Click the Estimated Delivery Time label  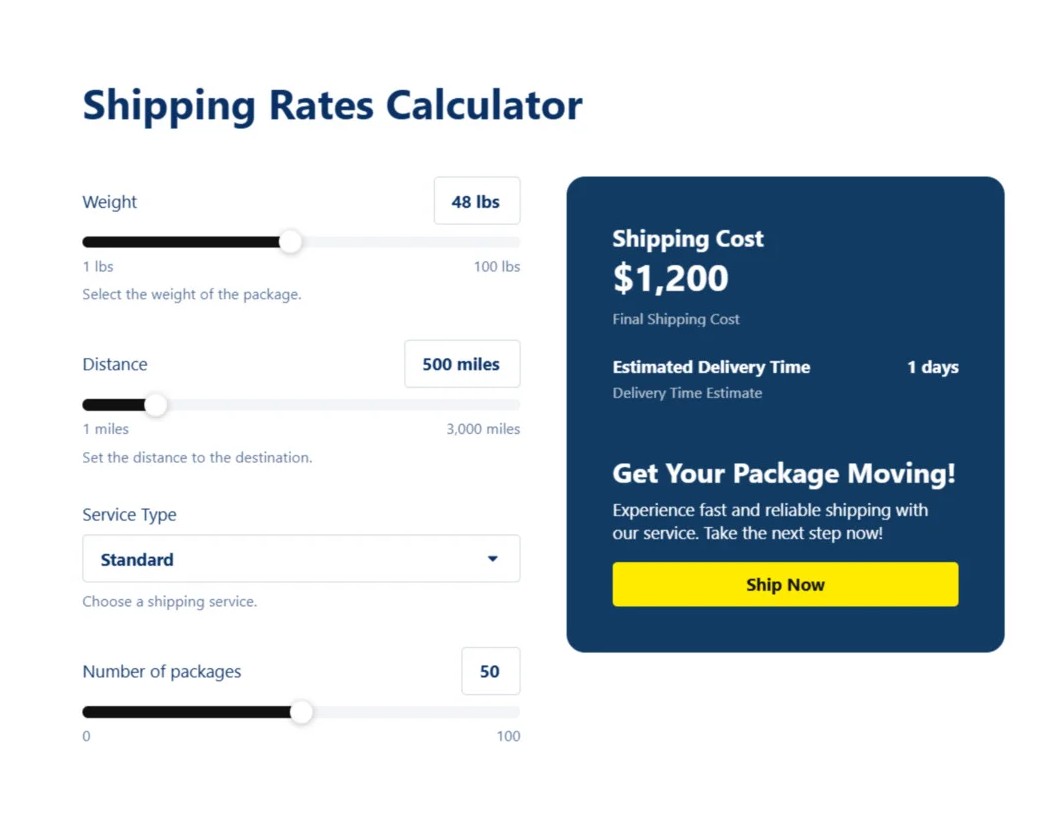(x=711, y=367)
